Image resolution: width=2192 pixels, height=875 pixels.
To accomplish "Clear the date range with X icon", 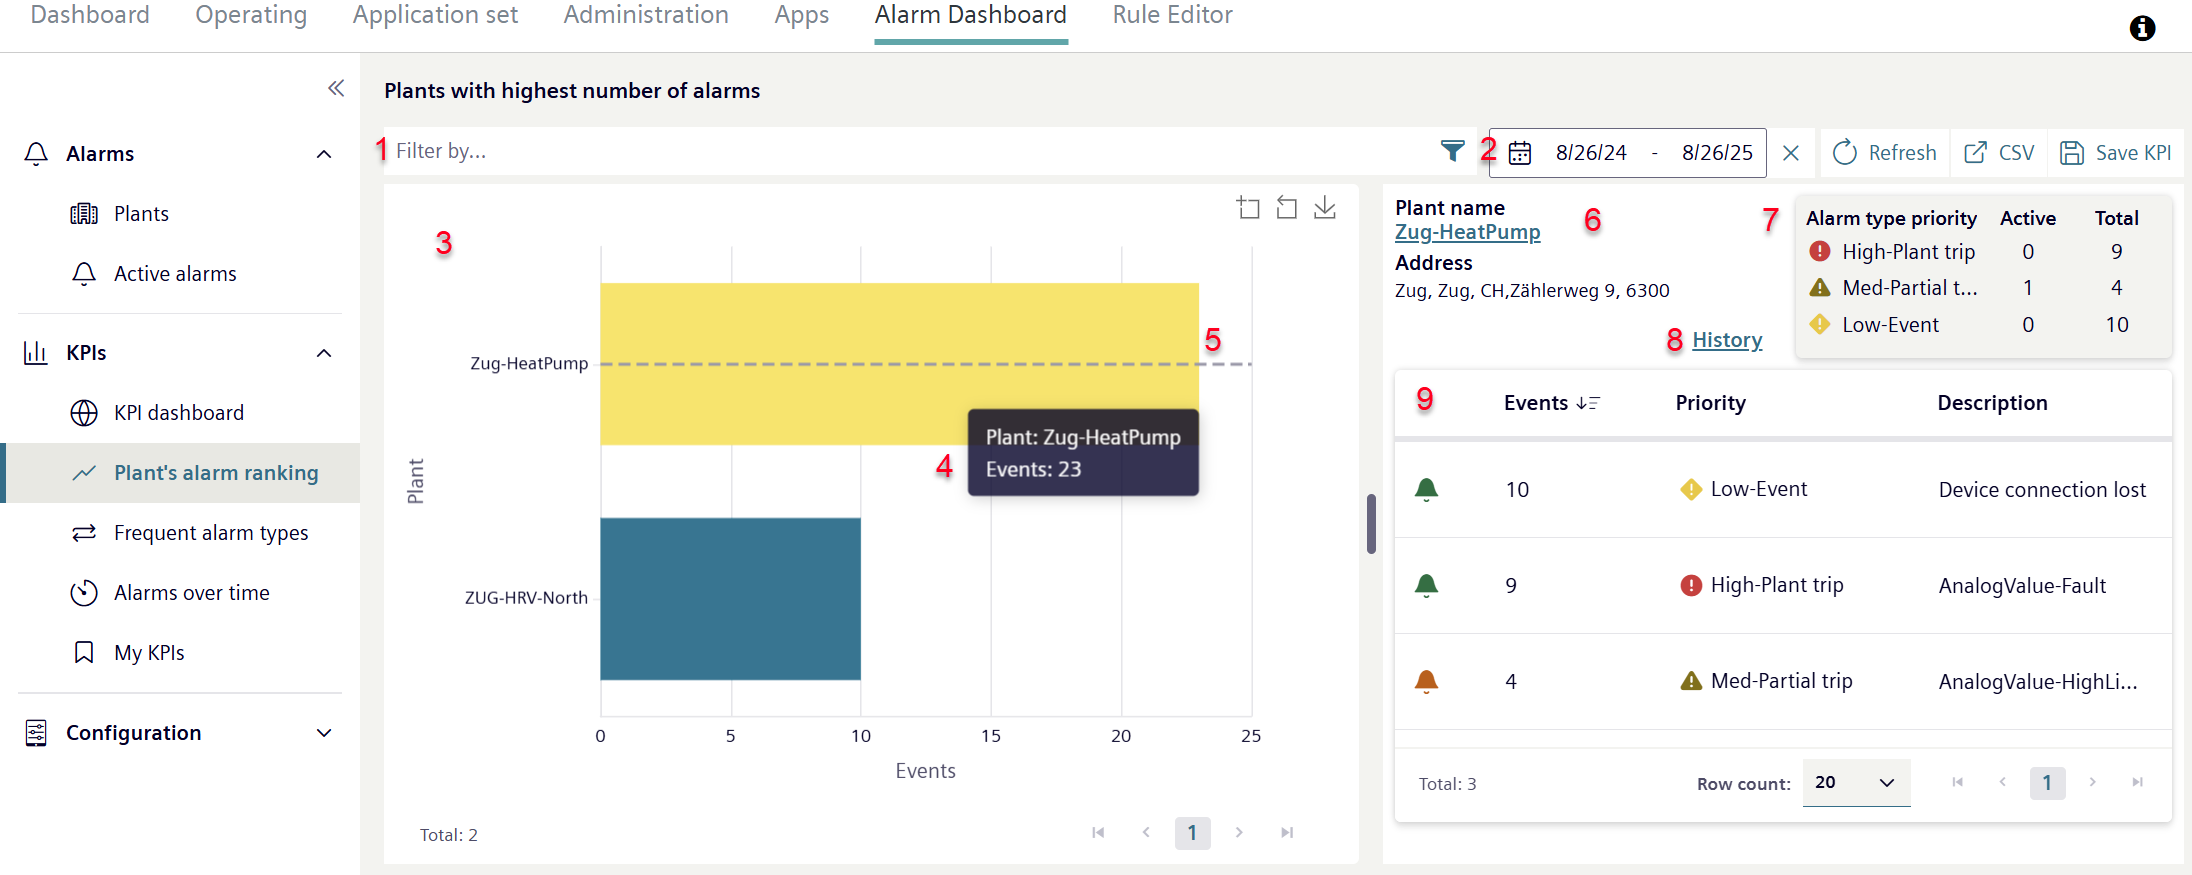I will pos(1791,153).
